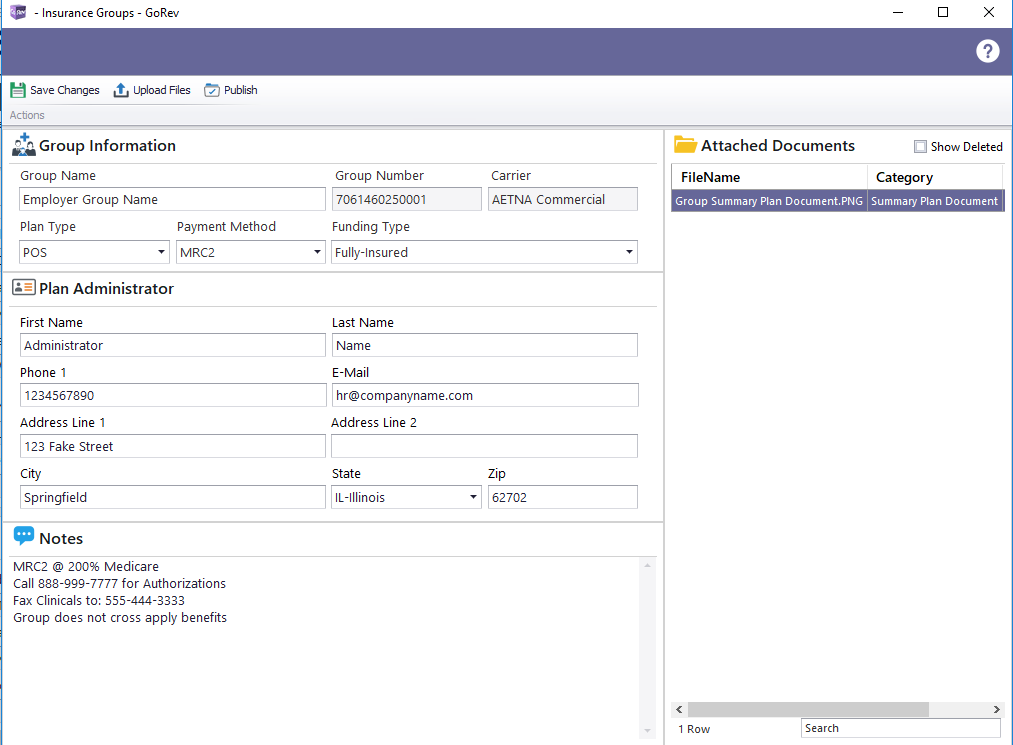The image size is (1013, 745).
Task: Click the Publish button label
Action: point(240,90)
